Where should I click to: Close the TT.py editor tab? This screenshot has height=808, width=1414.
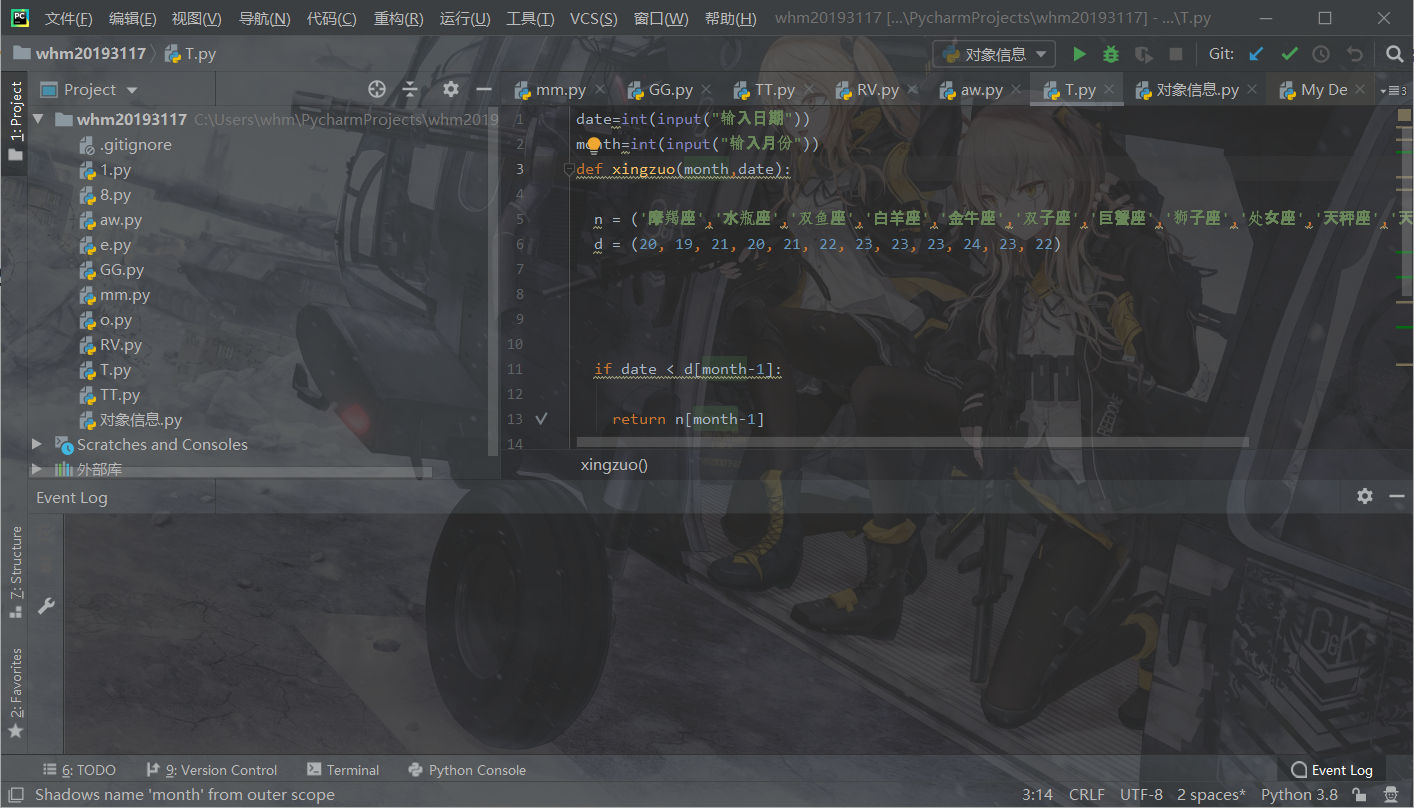[808, 90]
